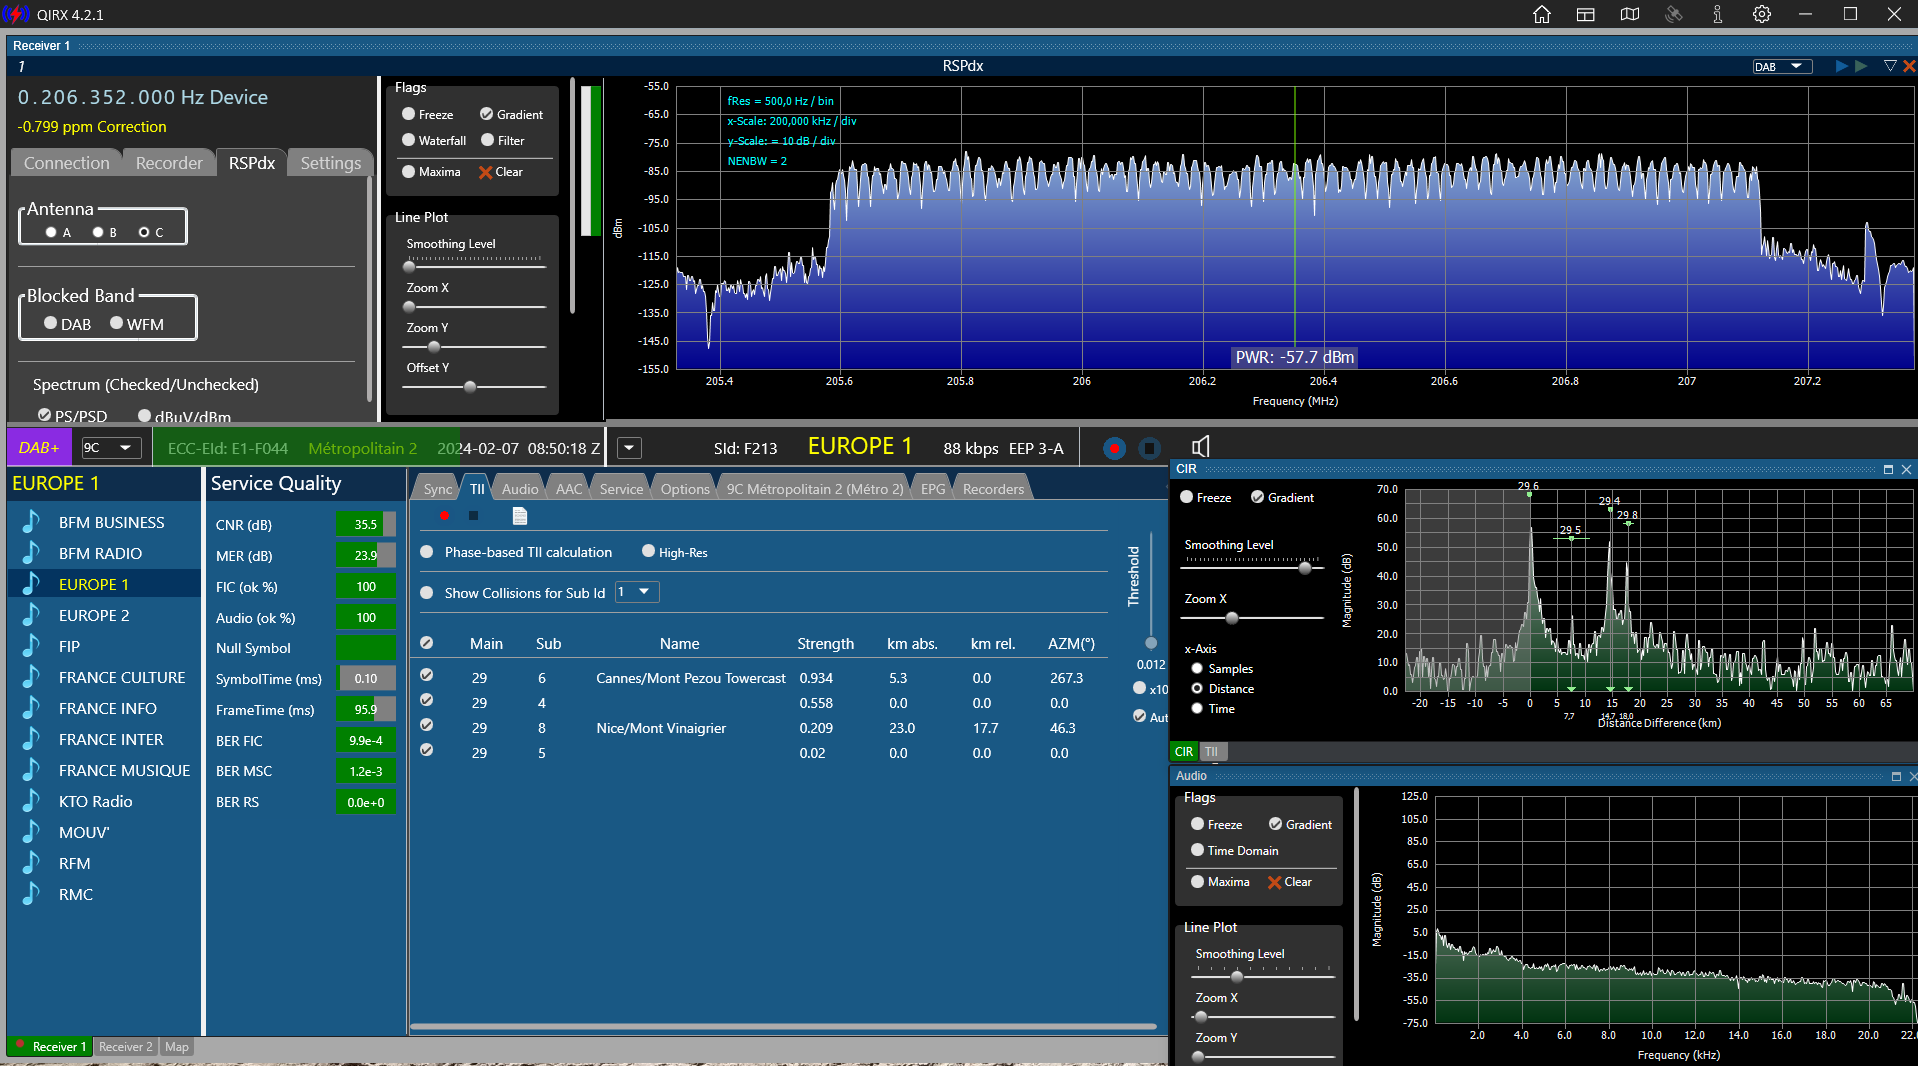Enable Phase-based TII calculation
This screenshot has width=1918, height=1066.
tap(427, 552)
